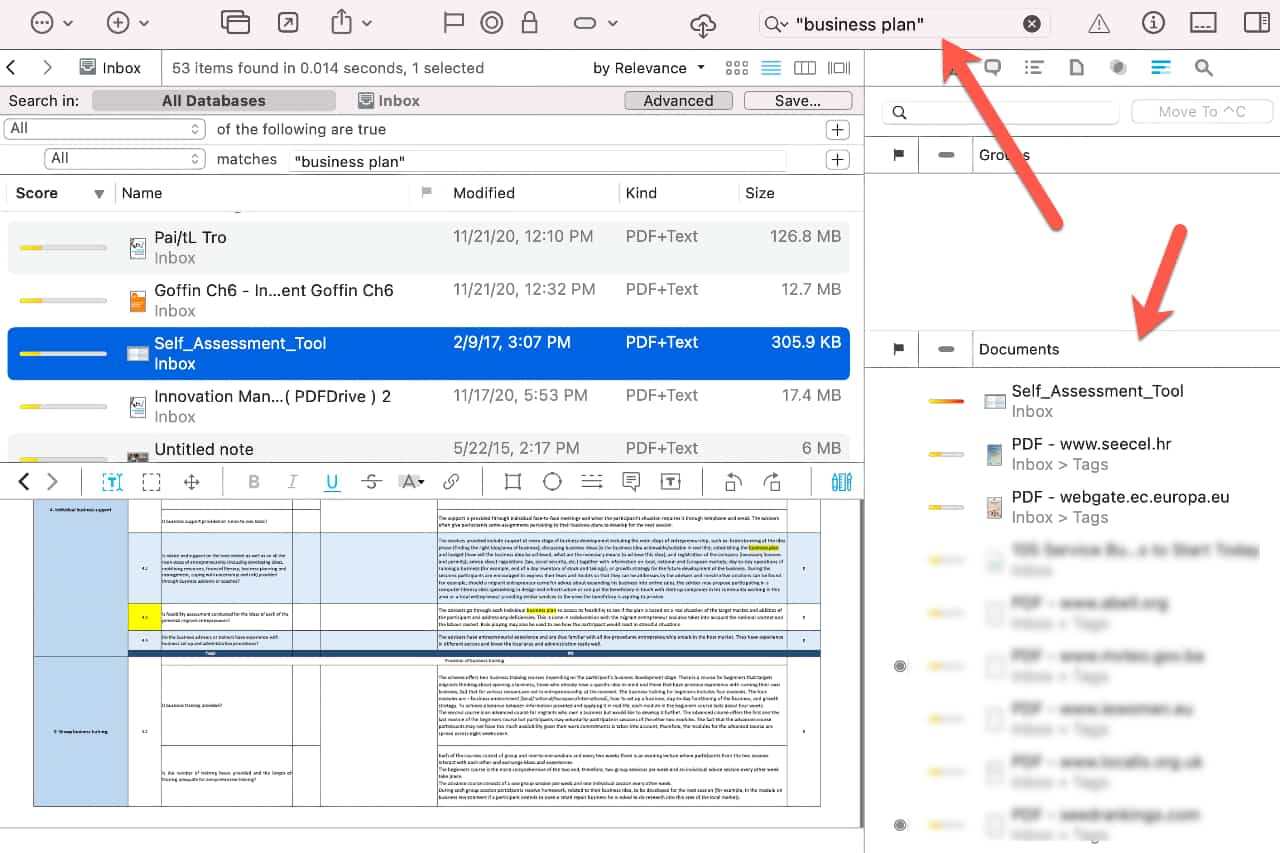
Task: Click the strikethrough formatting icon
Action: [371, 482]
